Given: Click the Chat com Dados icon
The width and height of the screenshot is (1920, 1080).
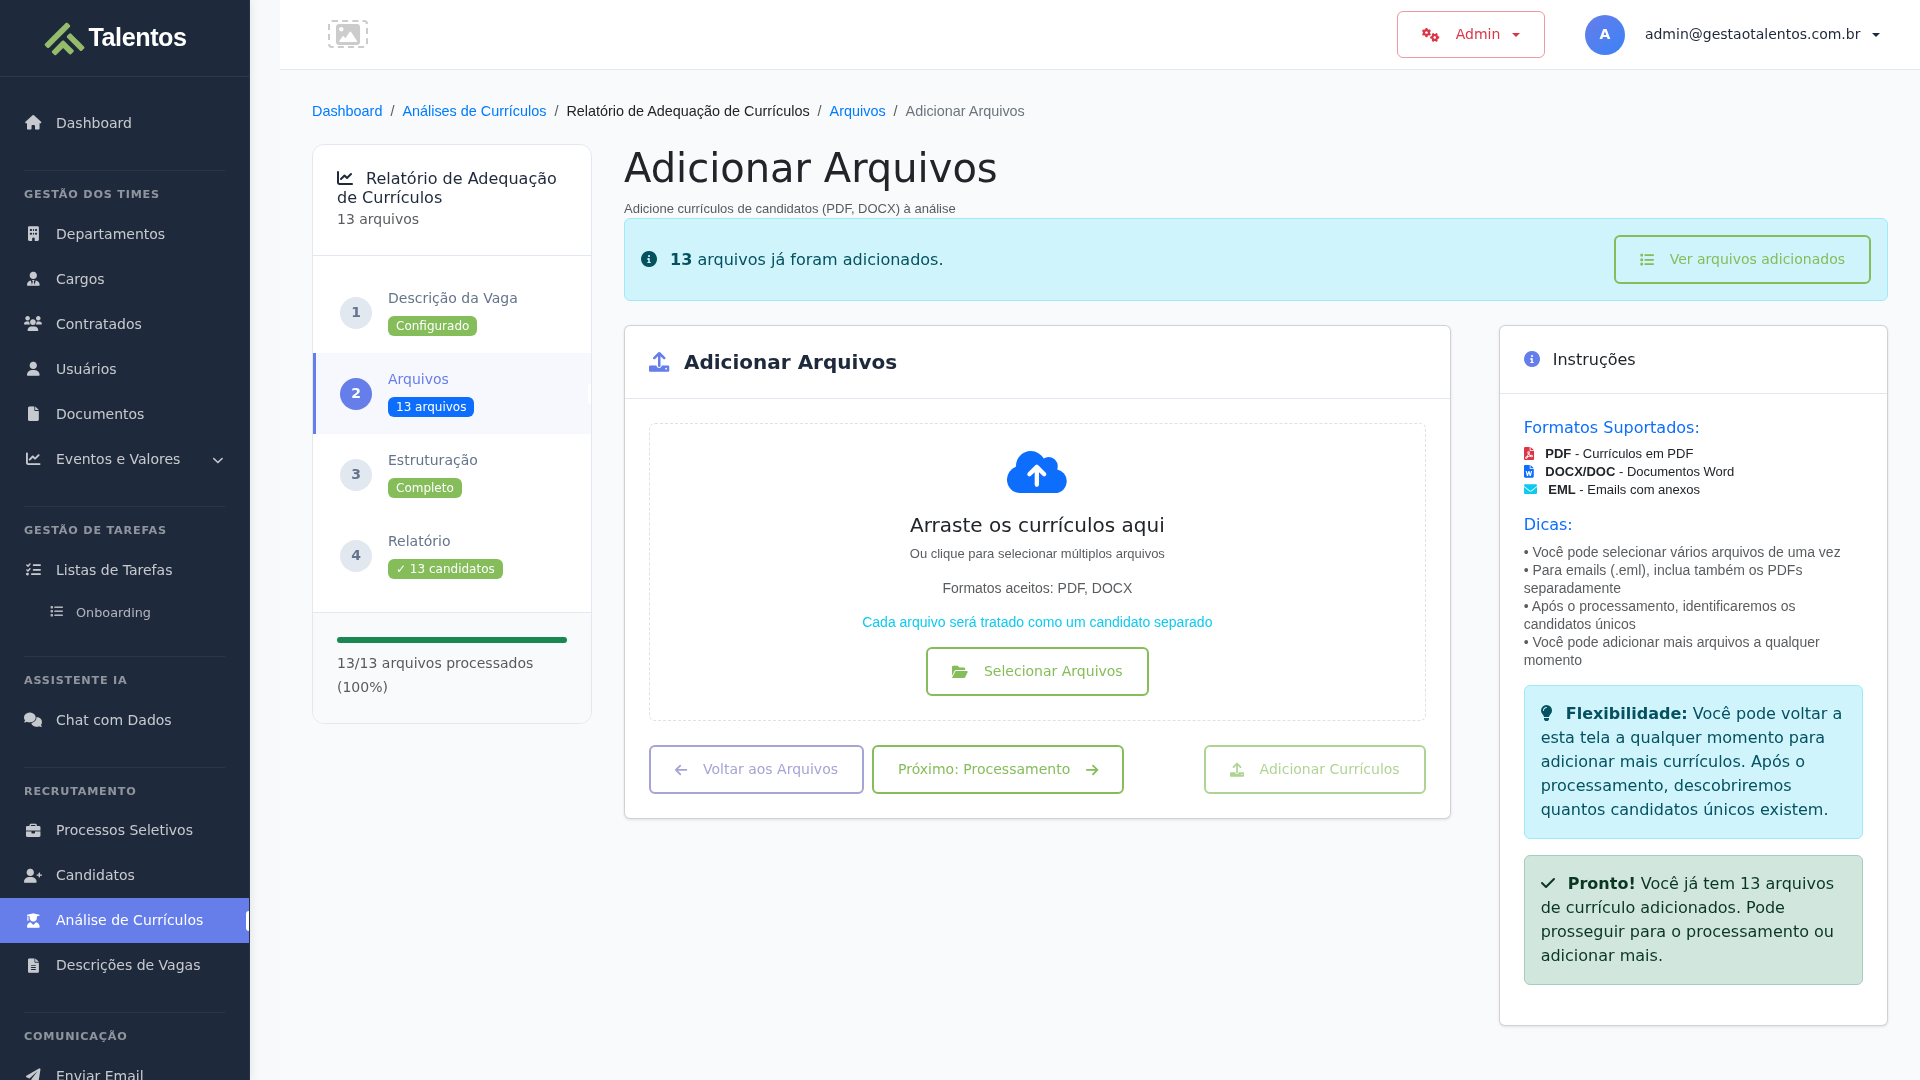Looking at the screenshot, I should pos(34,720).
